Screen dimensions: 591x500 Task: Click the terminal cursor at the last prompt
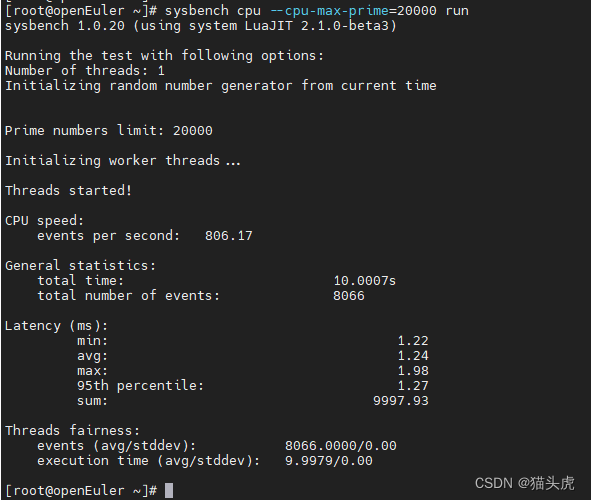(x=169, y=491)
